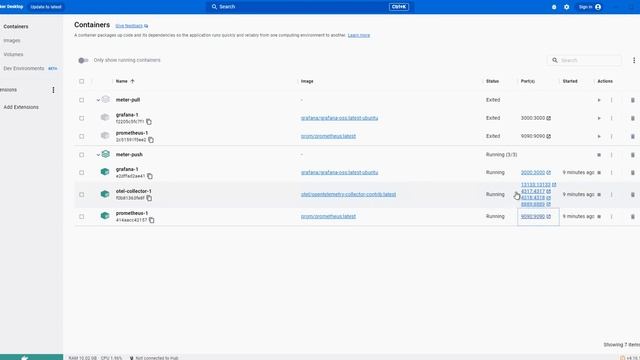Open more actions menu for running prometheus-1
Screen dimensions: 640x360
click(x=611, y=216)
